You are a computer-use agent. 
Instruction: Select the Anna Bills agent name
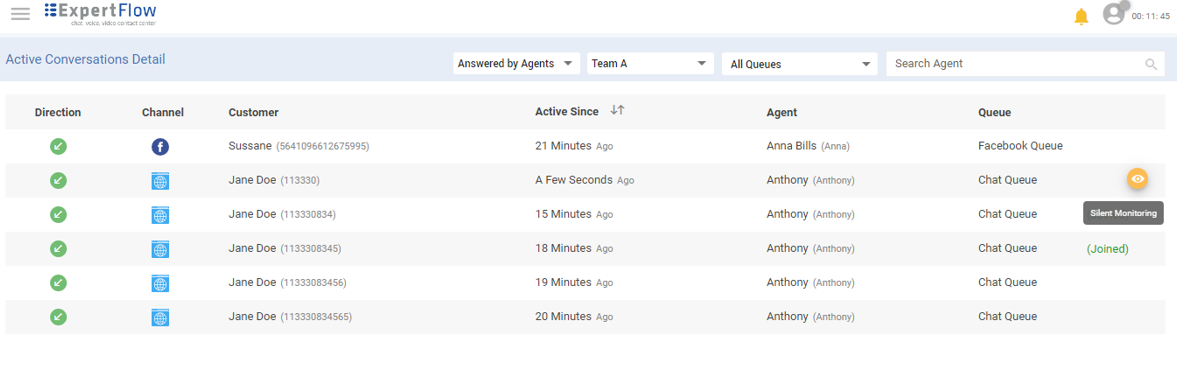pos(792,146)
